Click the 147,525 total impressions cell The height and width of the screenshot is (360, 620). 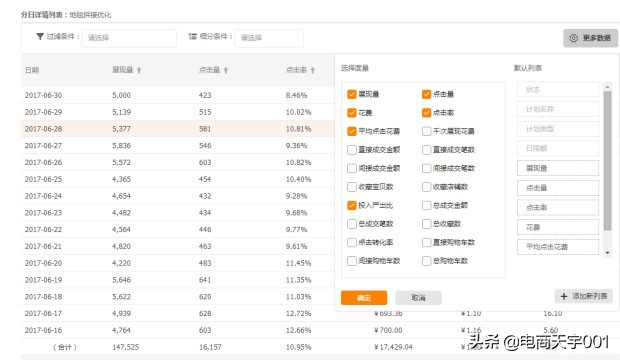[126, 347]
